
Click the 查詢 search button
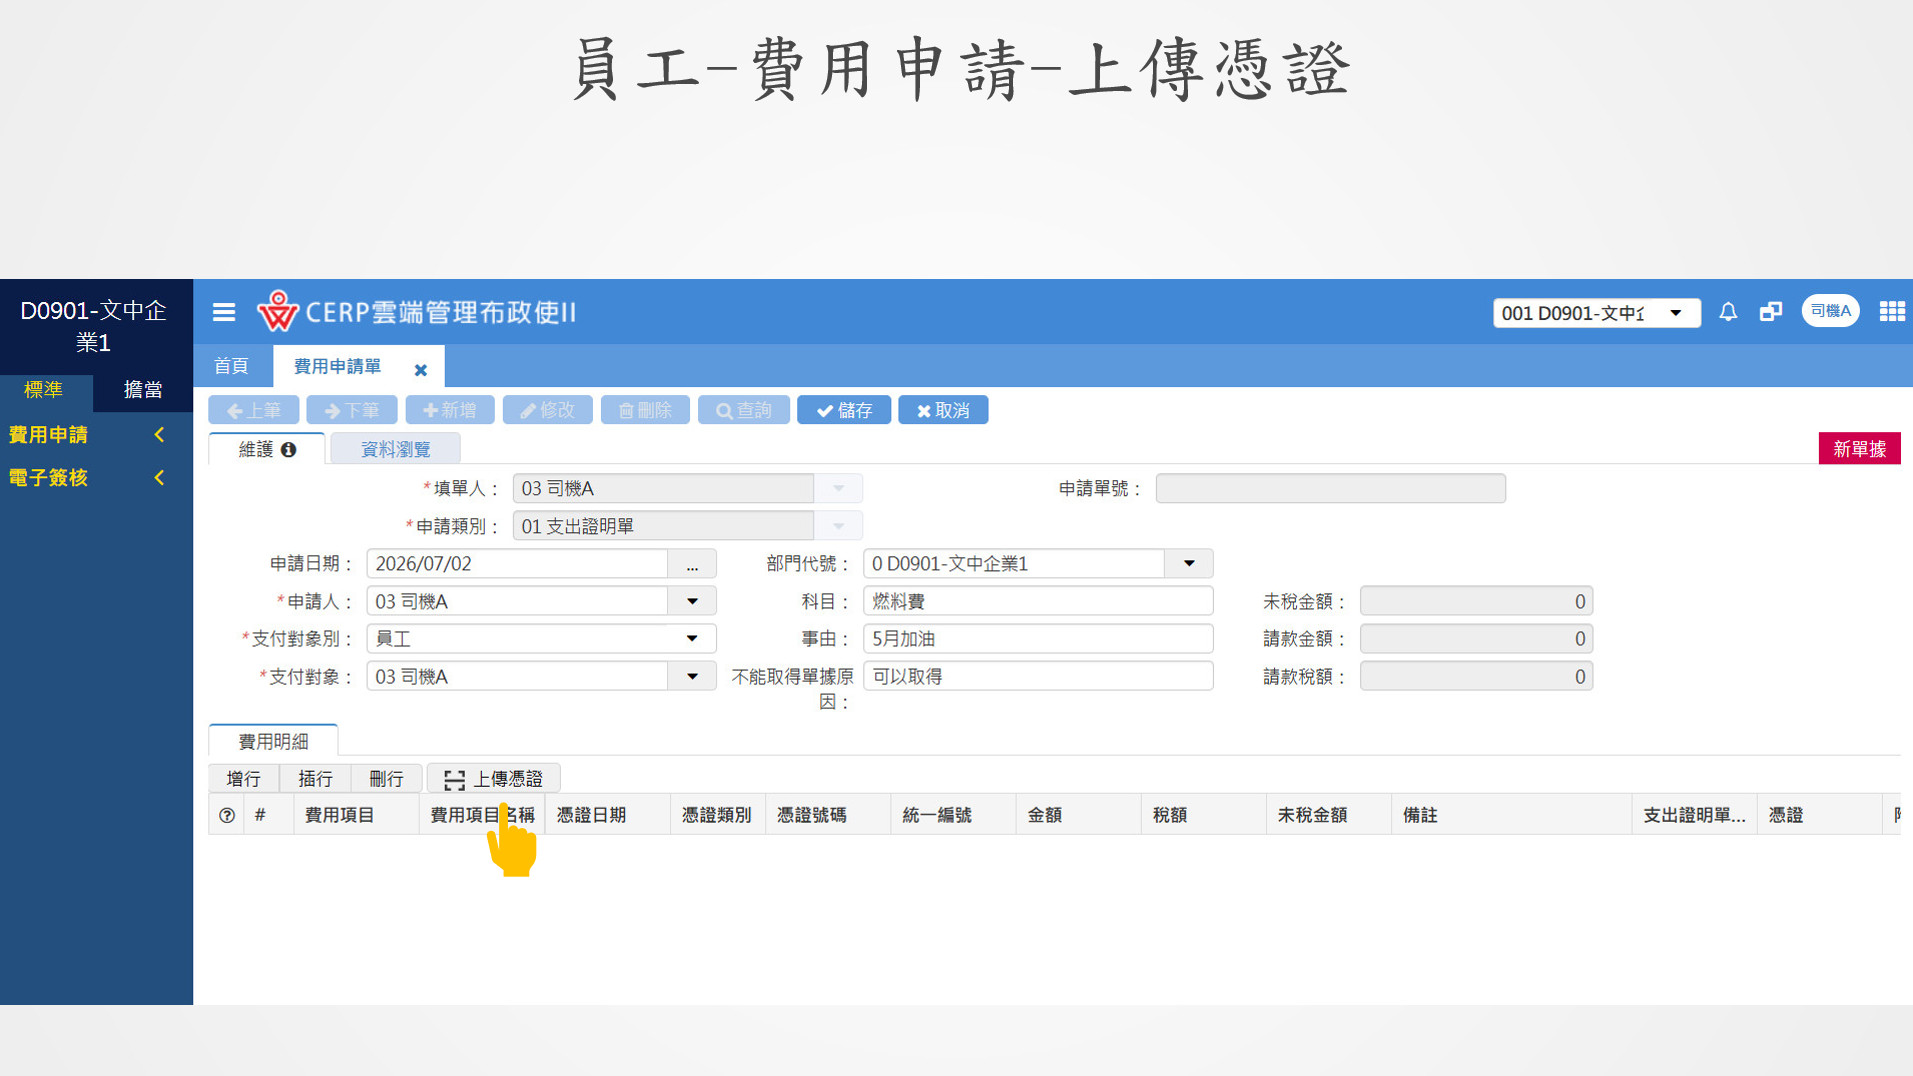pyautogui.click(x=744, y=410)
